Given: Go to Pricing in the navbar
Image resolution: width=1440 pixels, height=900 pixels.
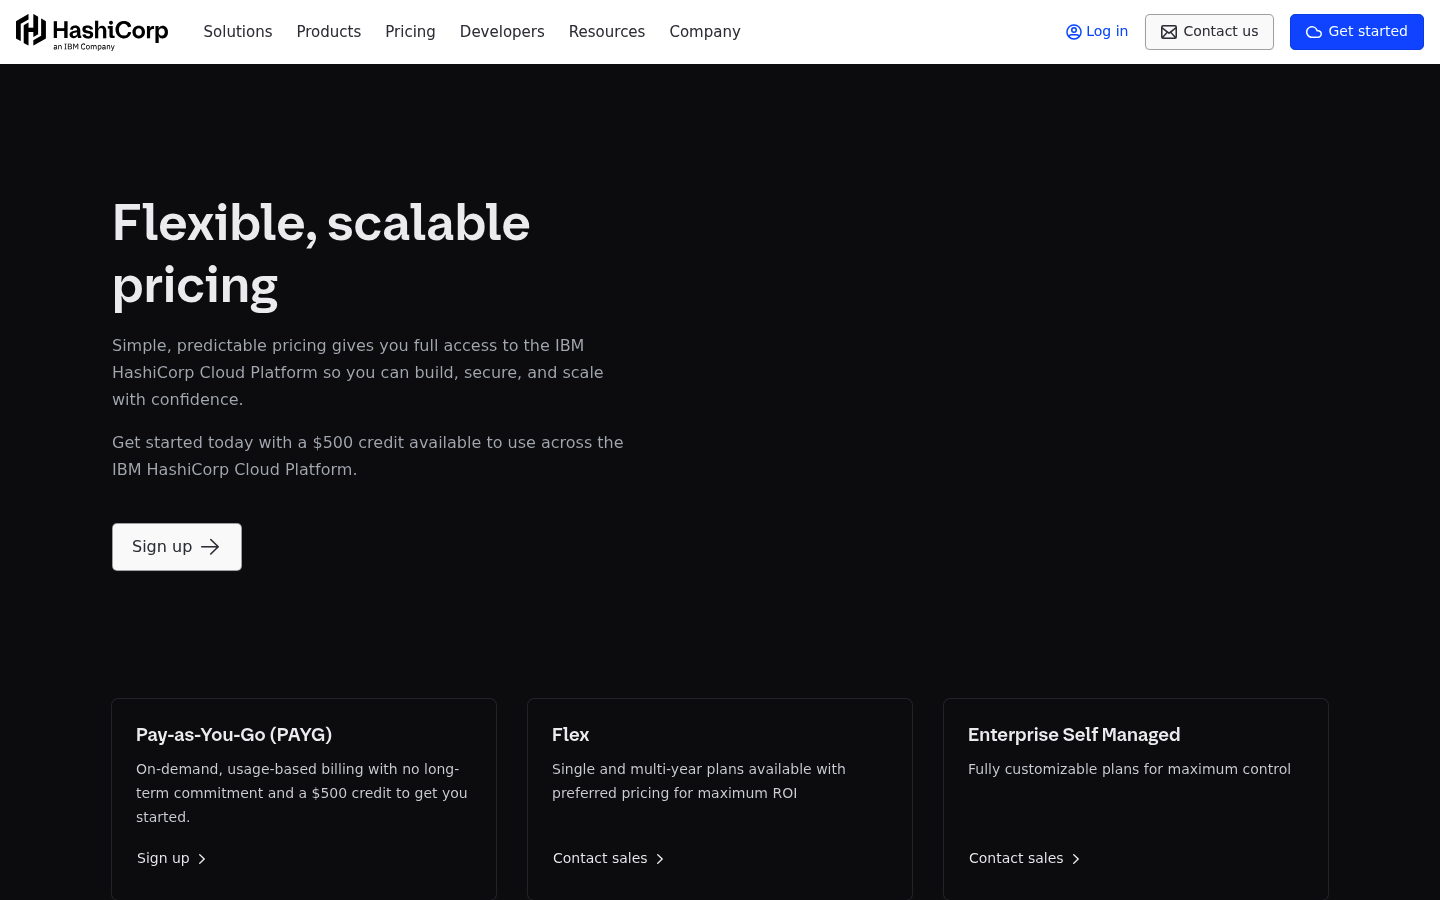Looking at the screenshot, I should tap(410, 32).
